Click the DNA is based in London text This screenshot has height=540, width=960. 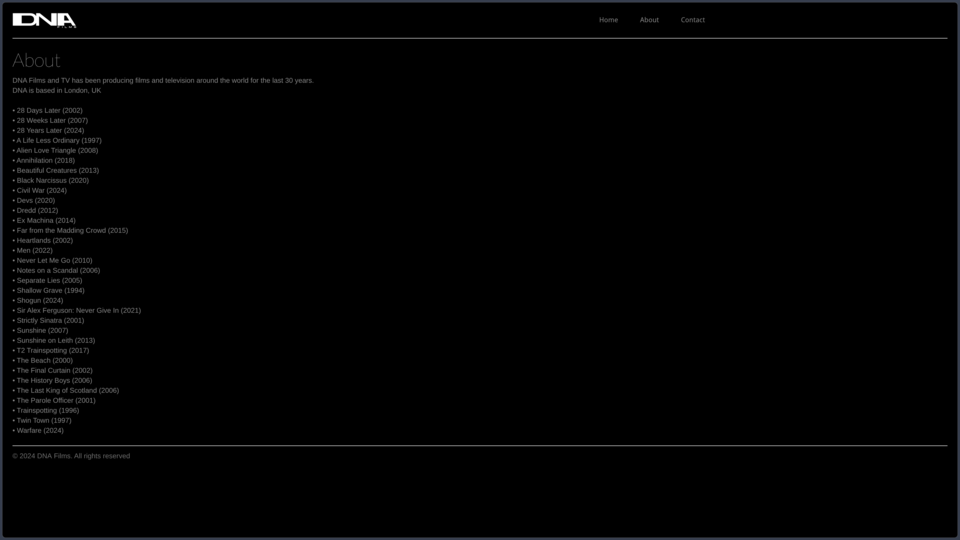click(57, 91)
